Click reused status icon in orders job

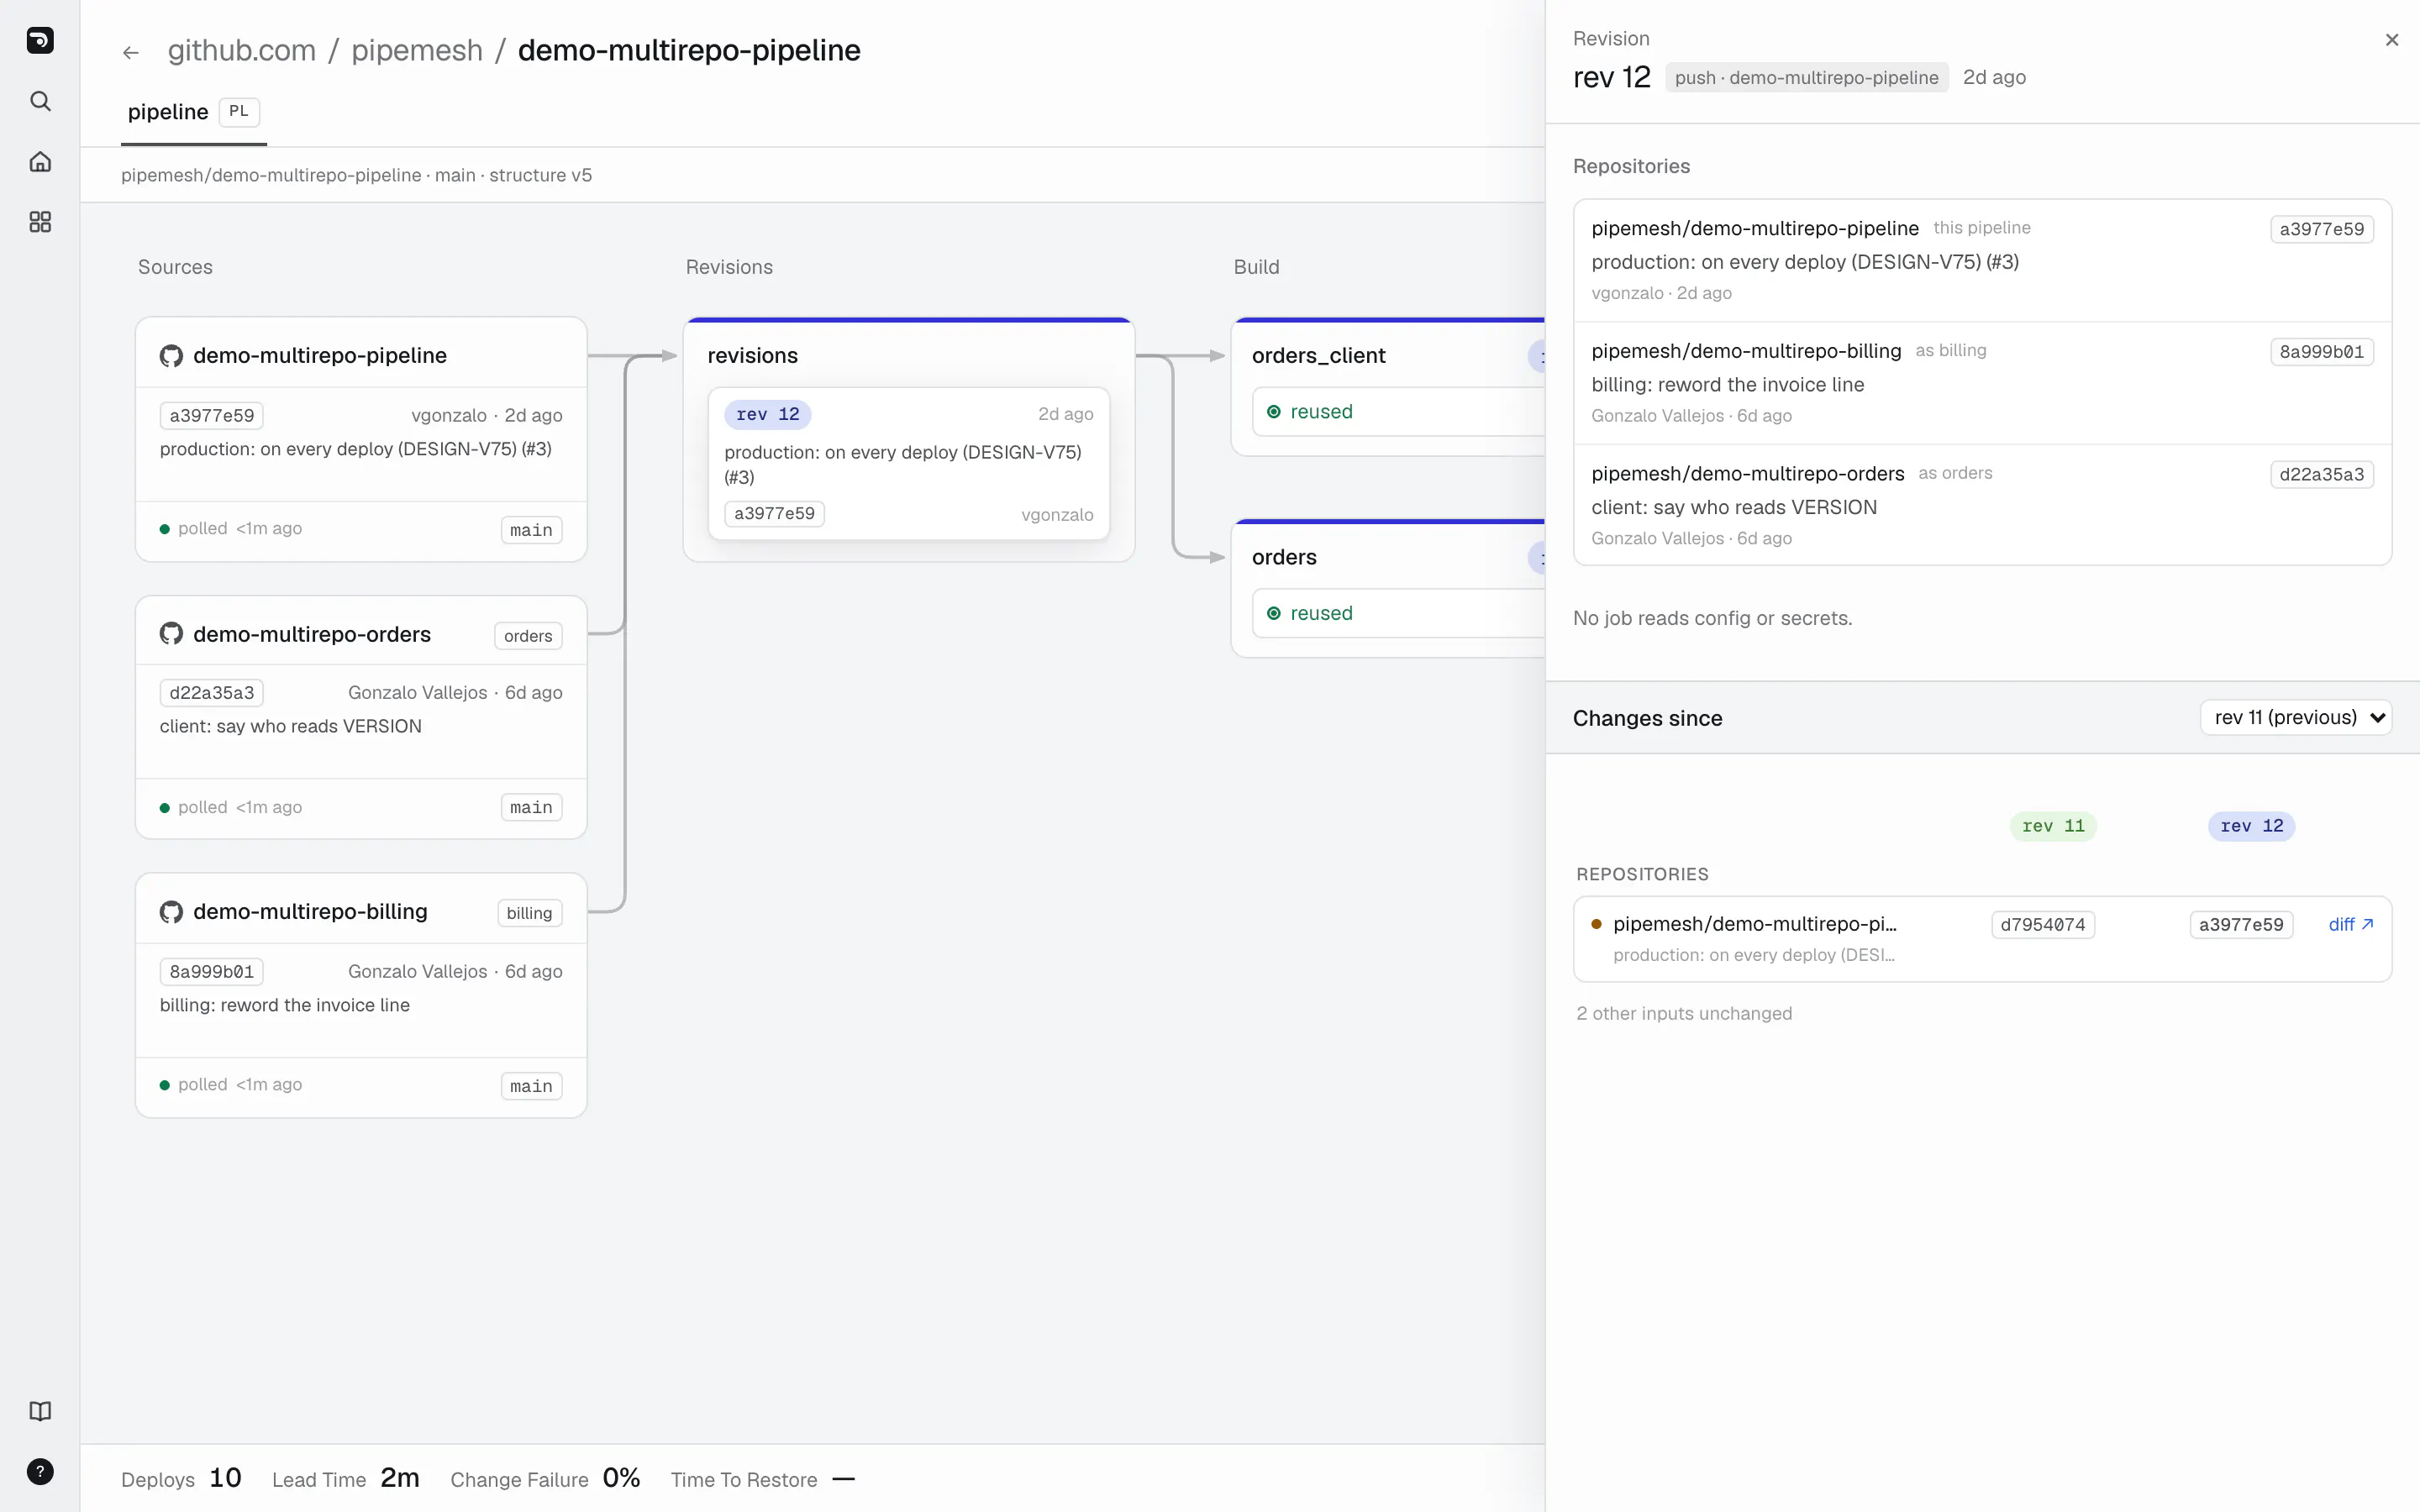click(1274, 614)
